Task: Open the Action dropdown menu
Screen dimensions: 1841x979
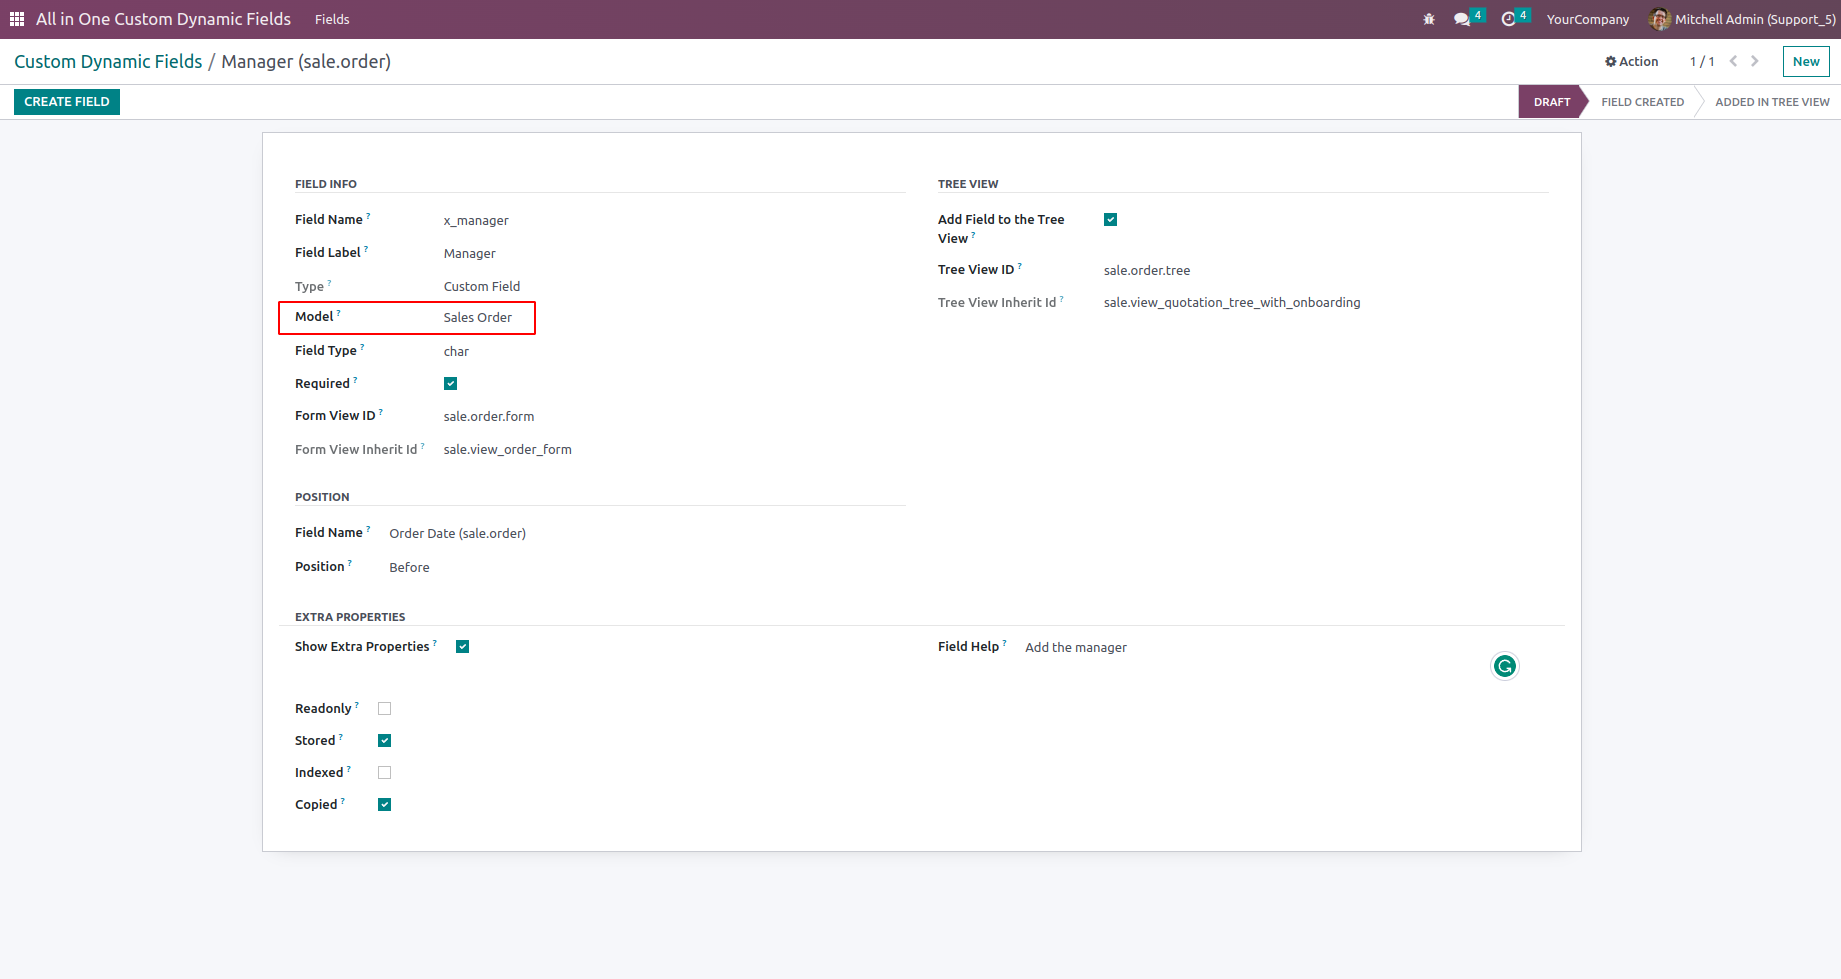Action: [x=1631, y=61]
